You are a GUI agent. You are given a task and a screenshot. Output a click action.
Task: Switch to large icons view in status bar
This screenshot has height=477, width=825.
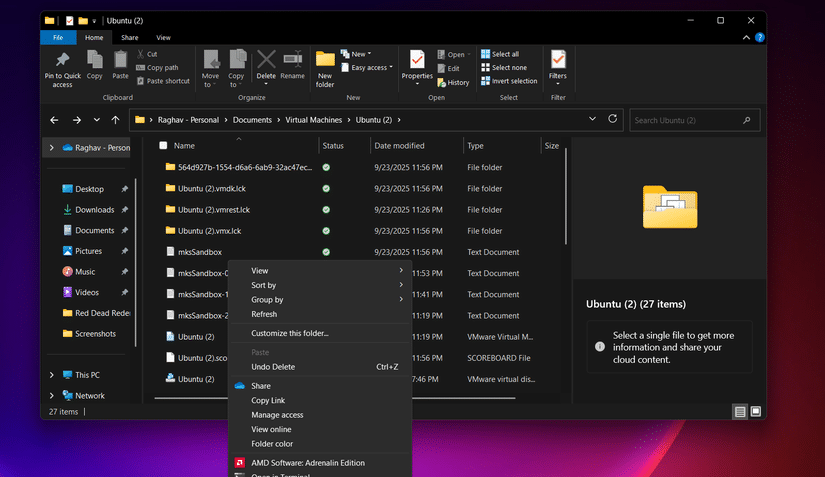coord(756,411)
